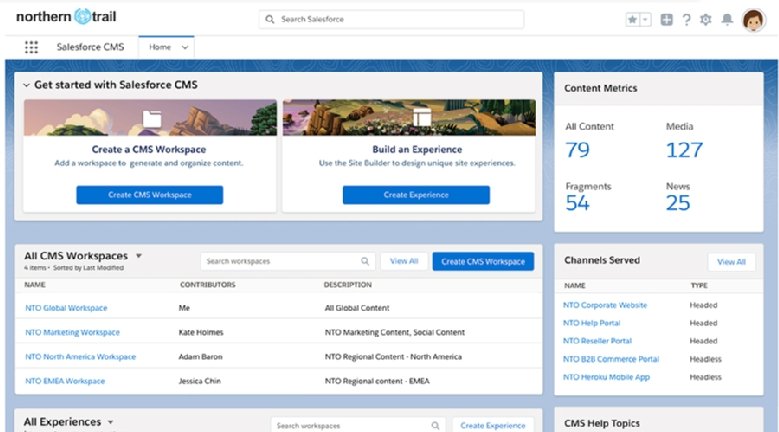Click the folder icon on workspace banner
The height and width of the screenshot is (432, 779).
(152, 119)
